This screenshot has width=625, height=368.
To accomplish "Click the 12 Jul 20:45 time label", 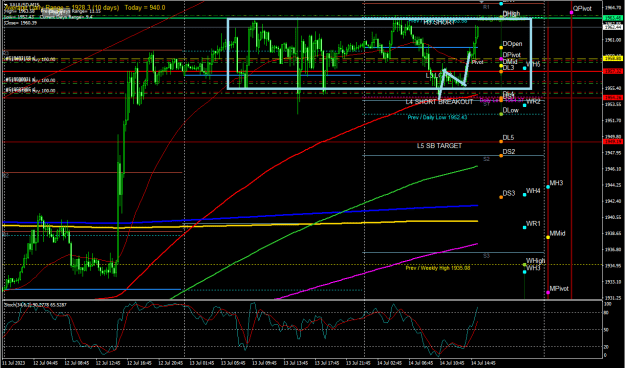I will click(171, 364).
